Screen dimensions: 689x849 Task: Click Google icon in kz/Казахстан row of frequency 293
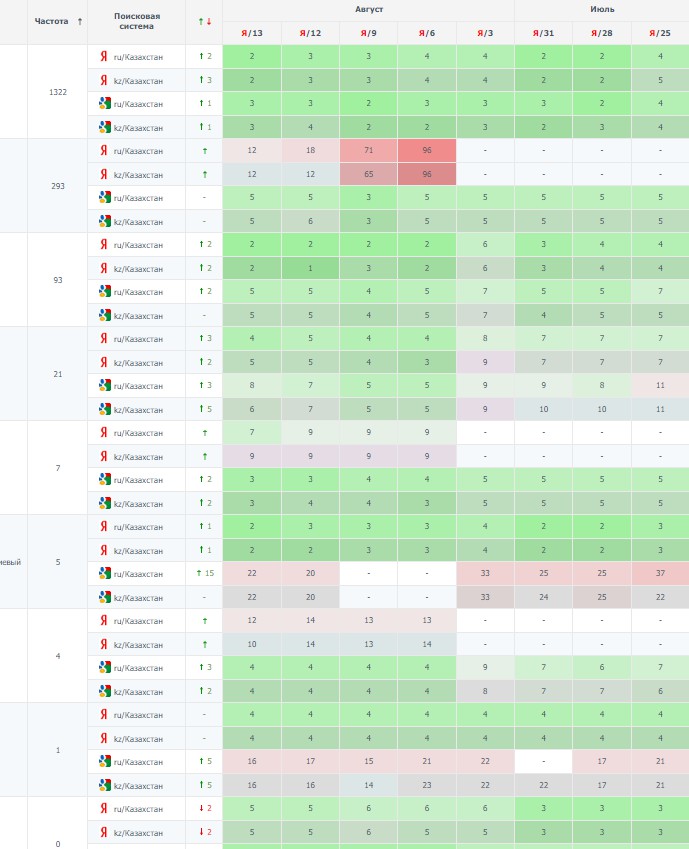point(105,221)
